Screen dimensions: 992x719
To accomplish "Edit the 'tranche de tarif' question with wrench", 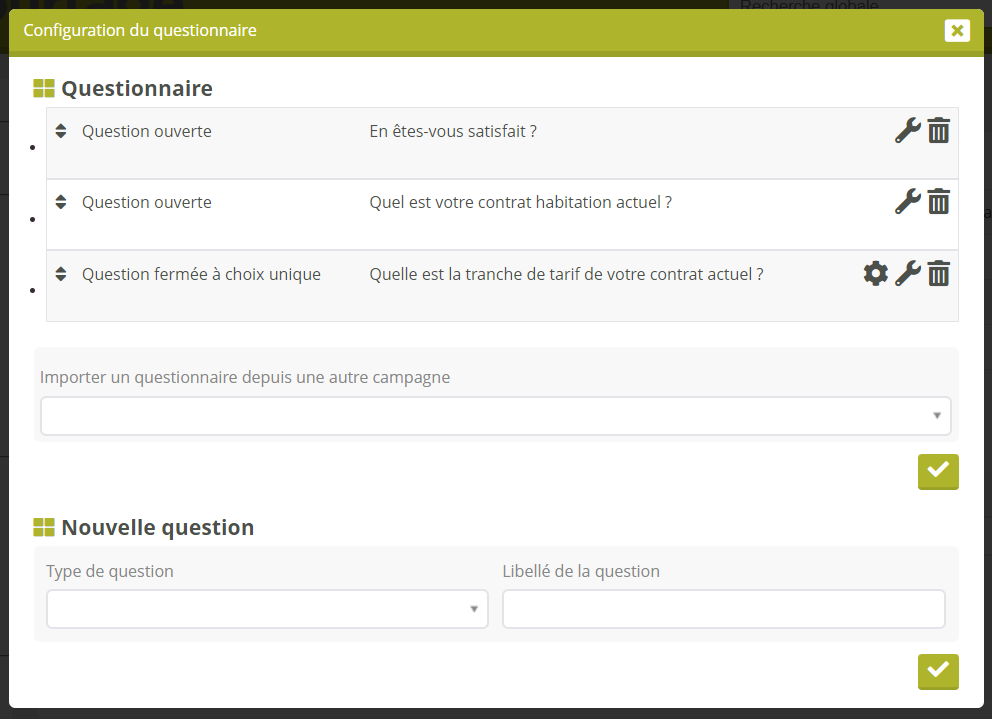I will tap(907, 274).
